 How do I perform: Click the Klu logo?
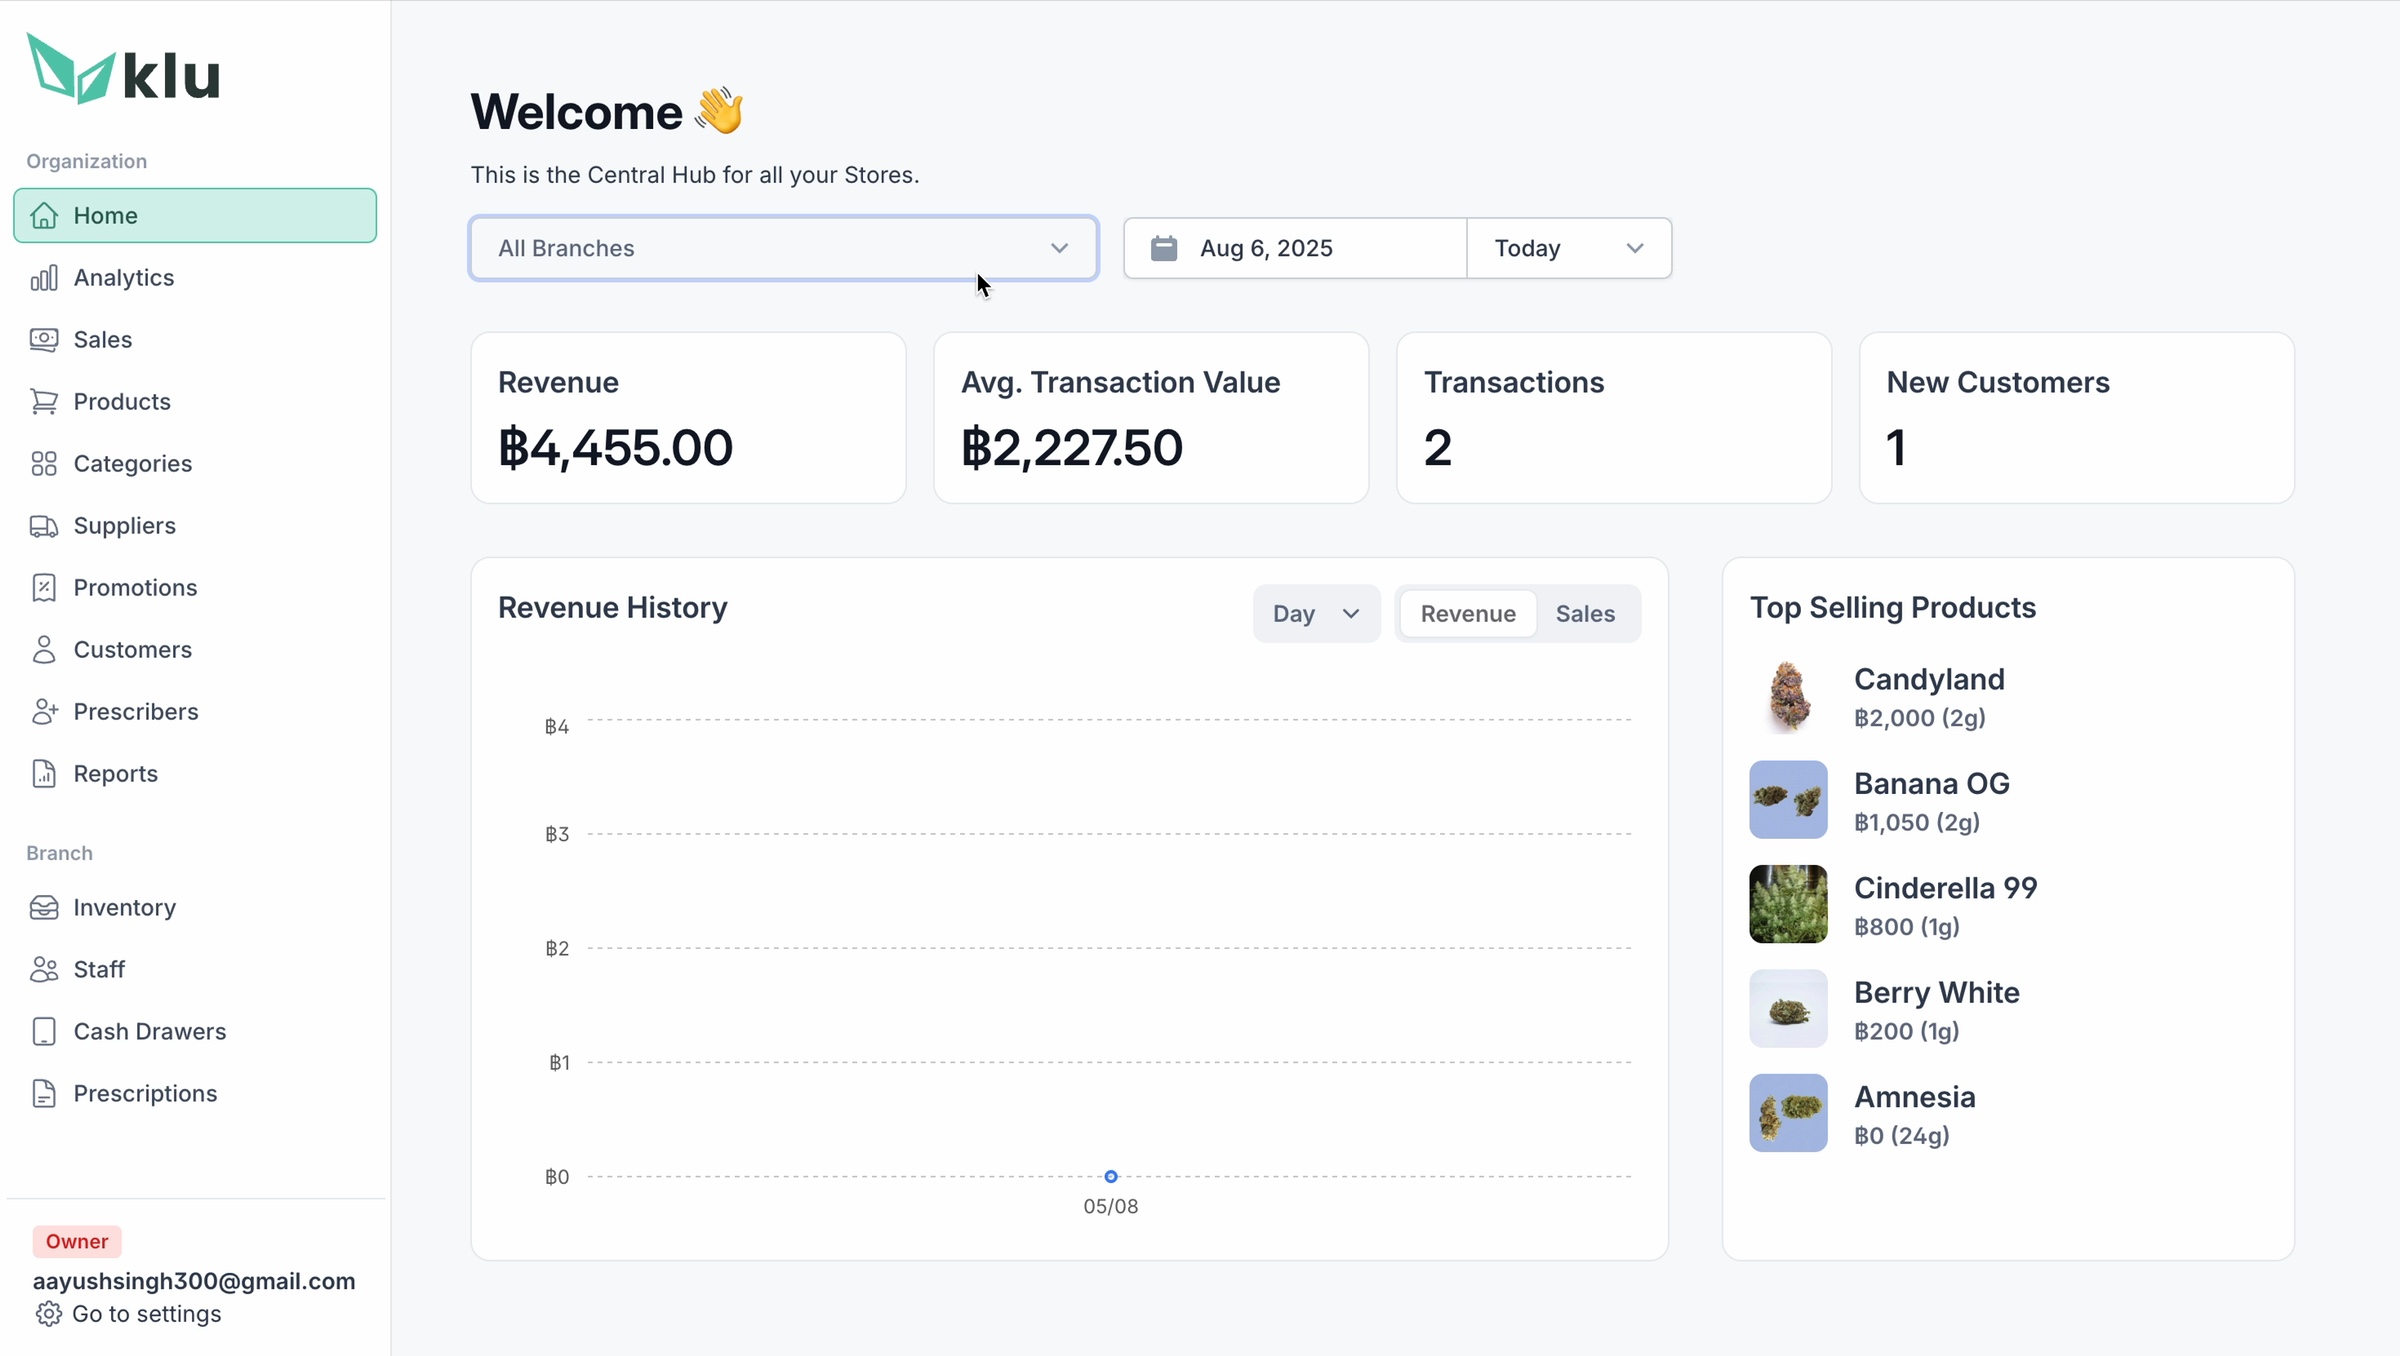tap(123, 68)
